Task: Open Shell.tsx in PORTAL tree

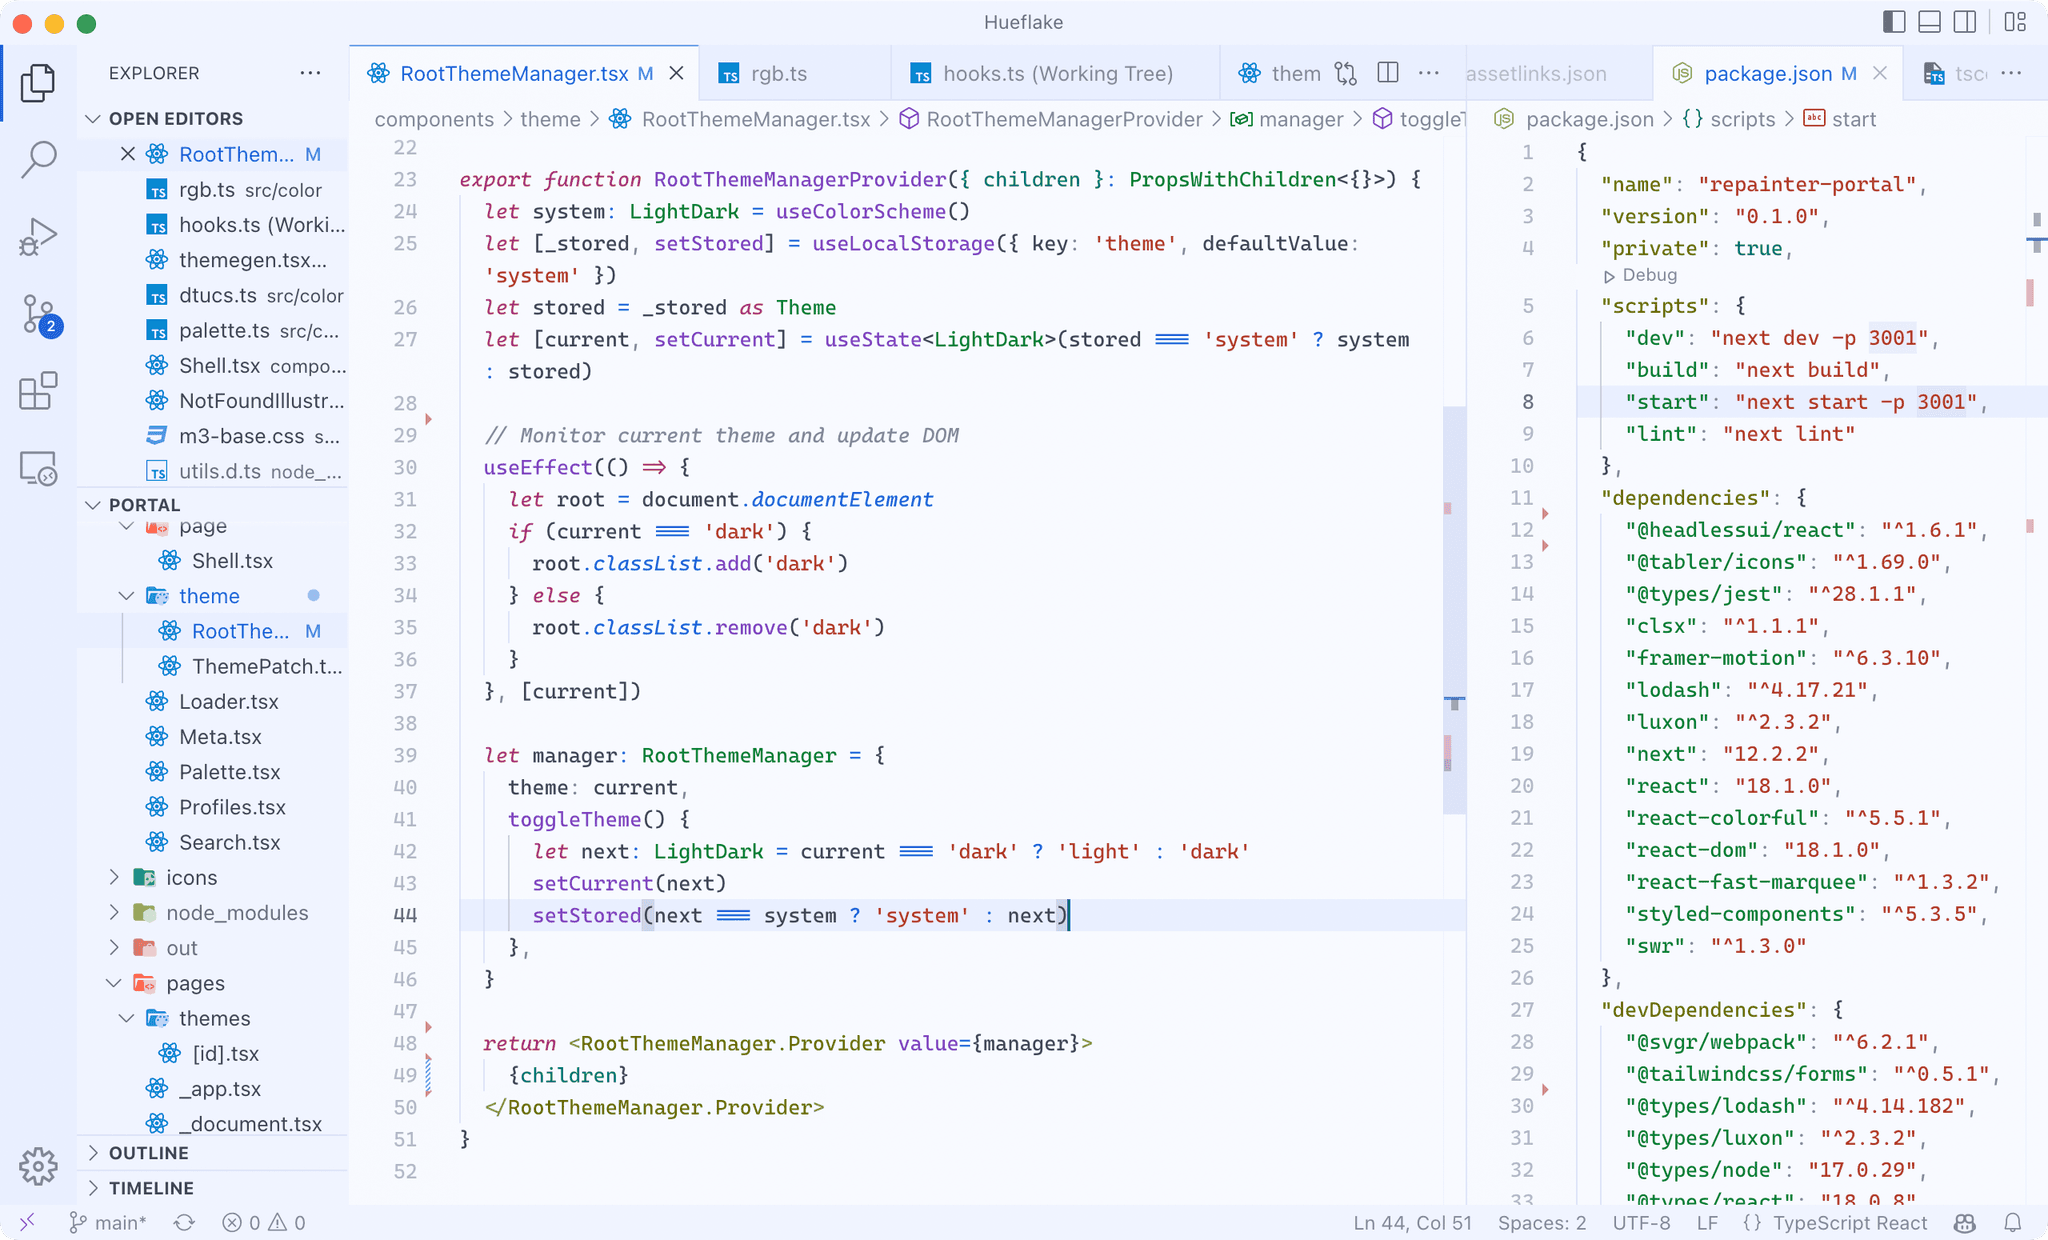Action: point(232,561)
